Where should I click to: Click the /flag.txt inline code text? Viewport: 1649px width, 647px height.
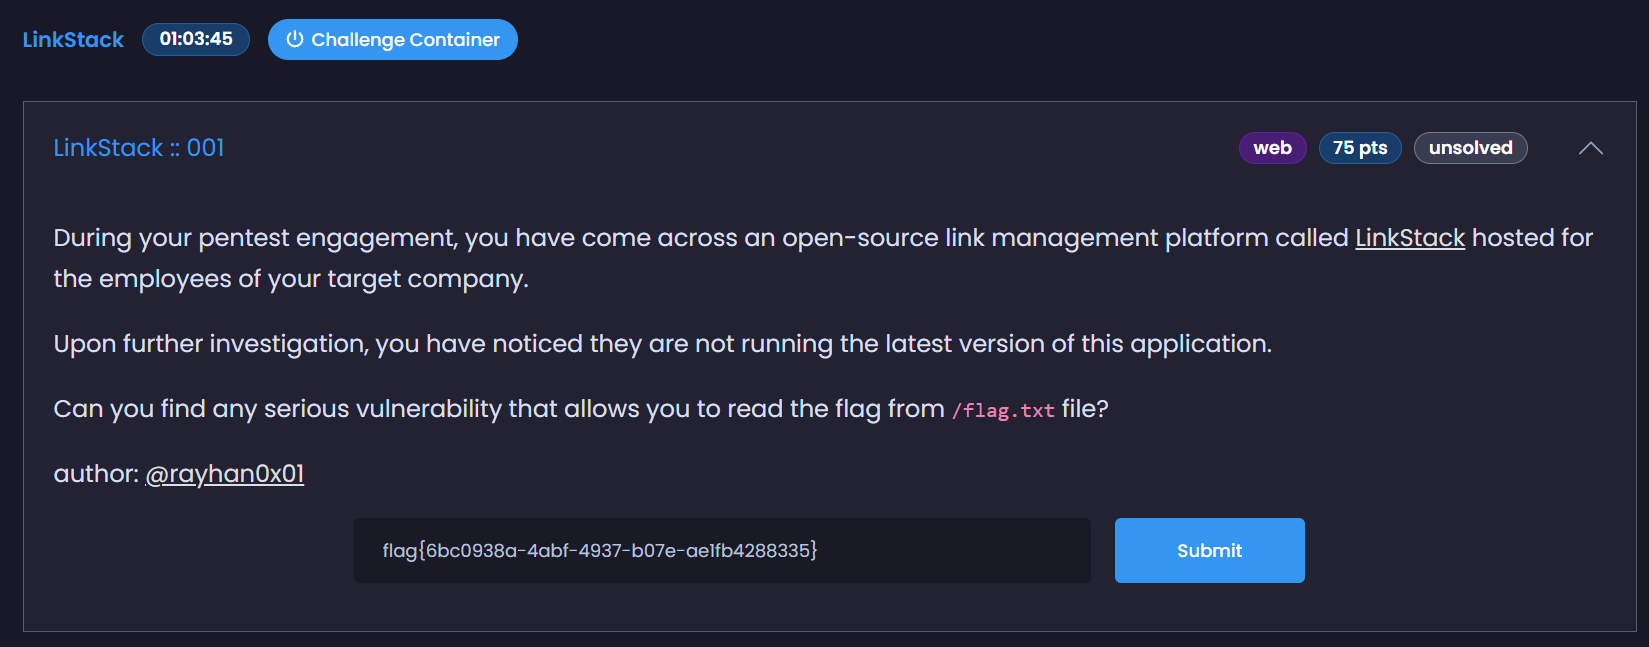[x=1003, y=410]
